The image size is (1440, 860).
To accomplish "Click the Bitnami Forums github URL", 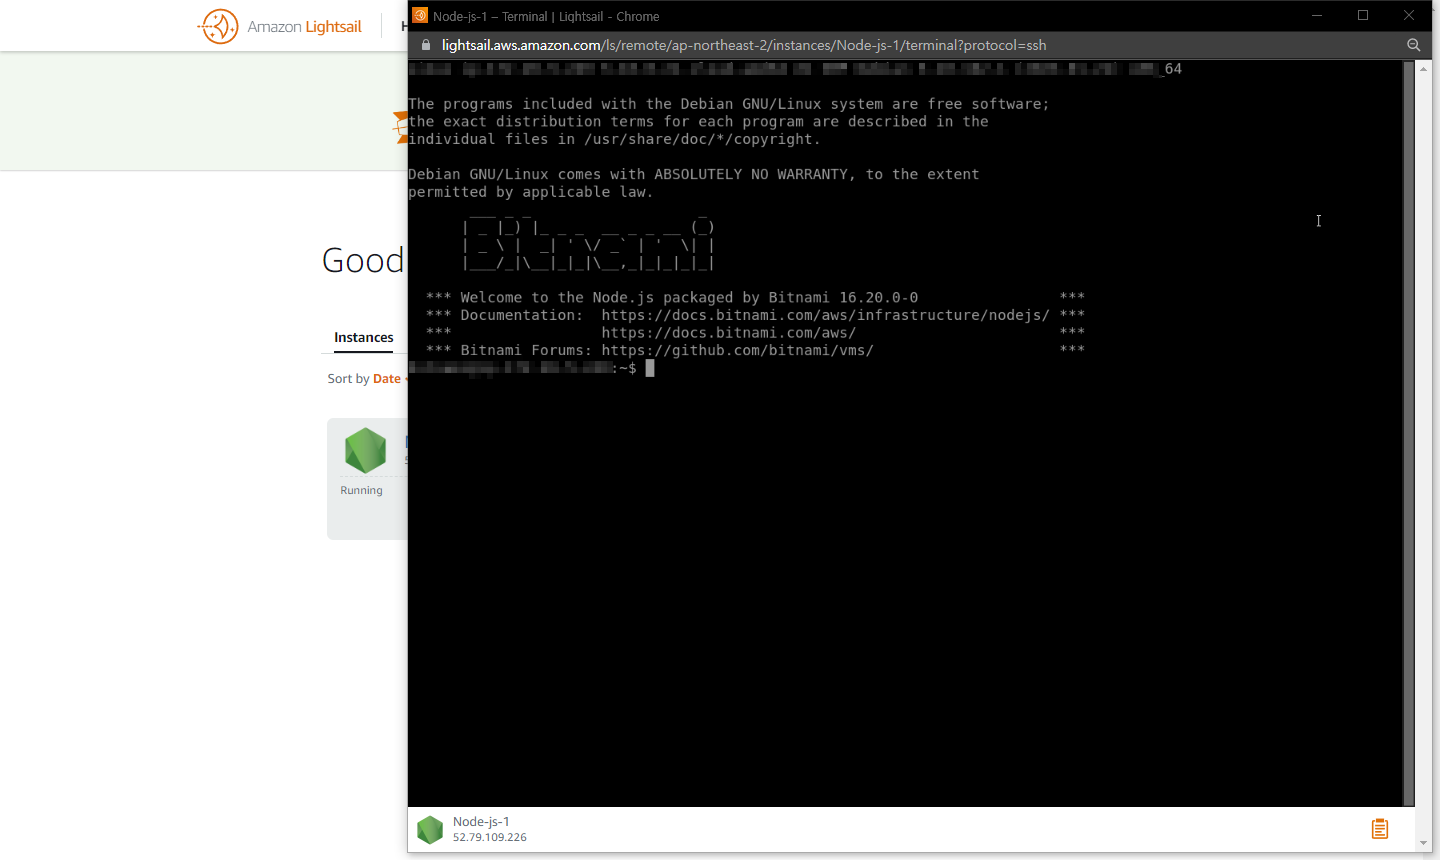I will 738,350.
